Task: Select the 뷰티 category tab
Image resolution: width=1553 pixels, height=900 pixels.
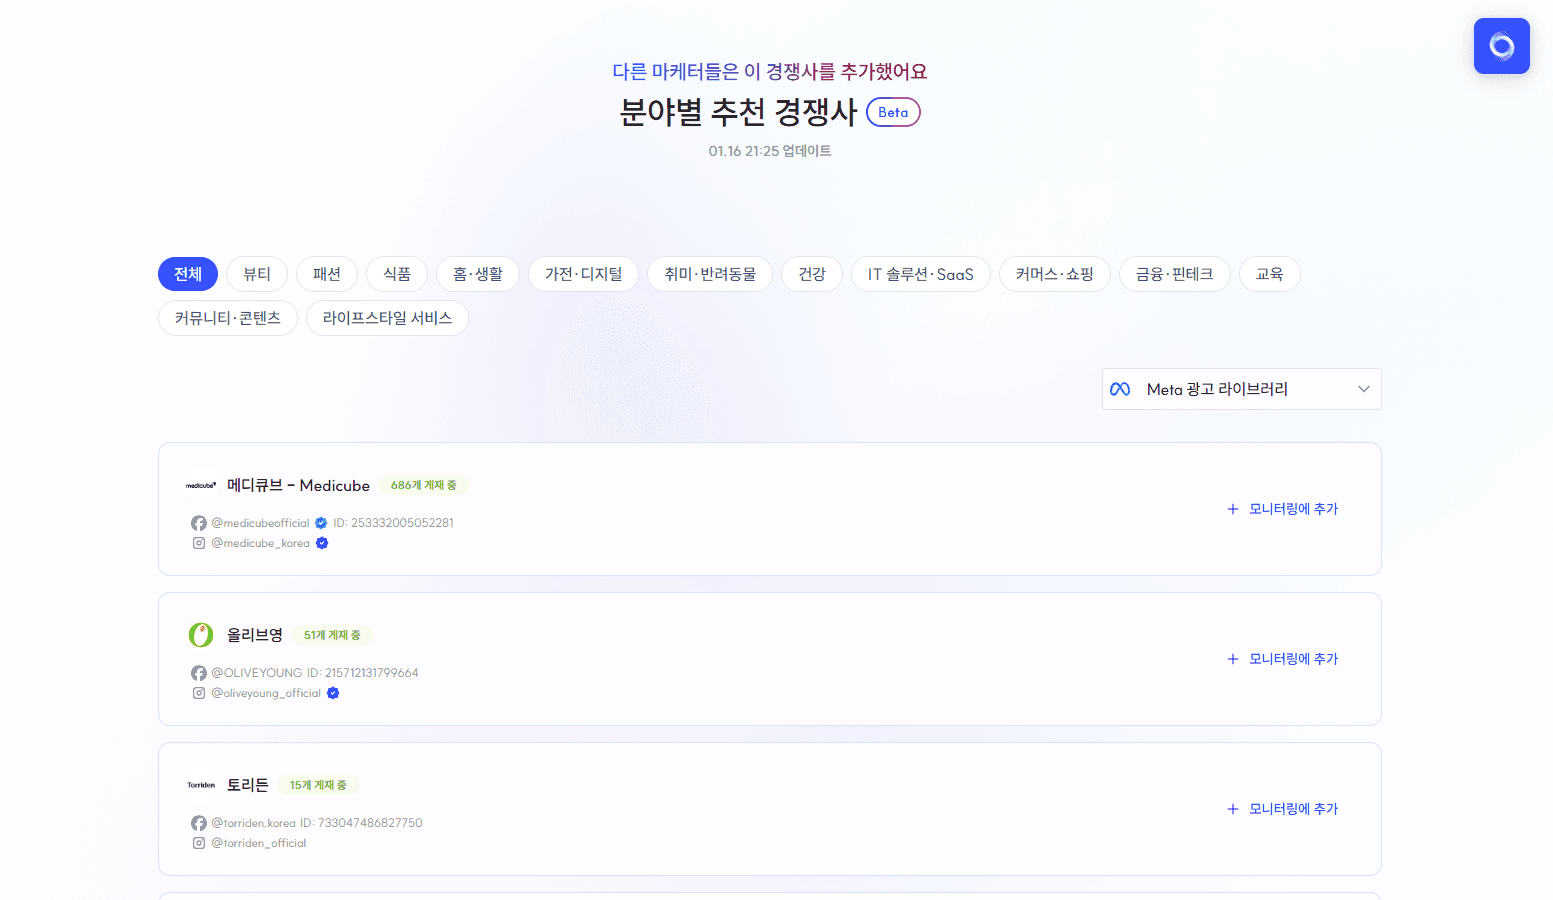Action: tap(257, 274)
